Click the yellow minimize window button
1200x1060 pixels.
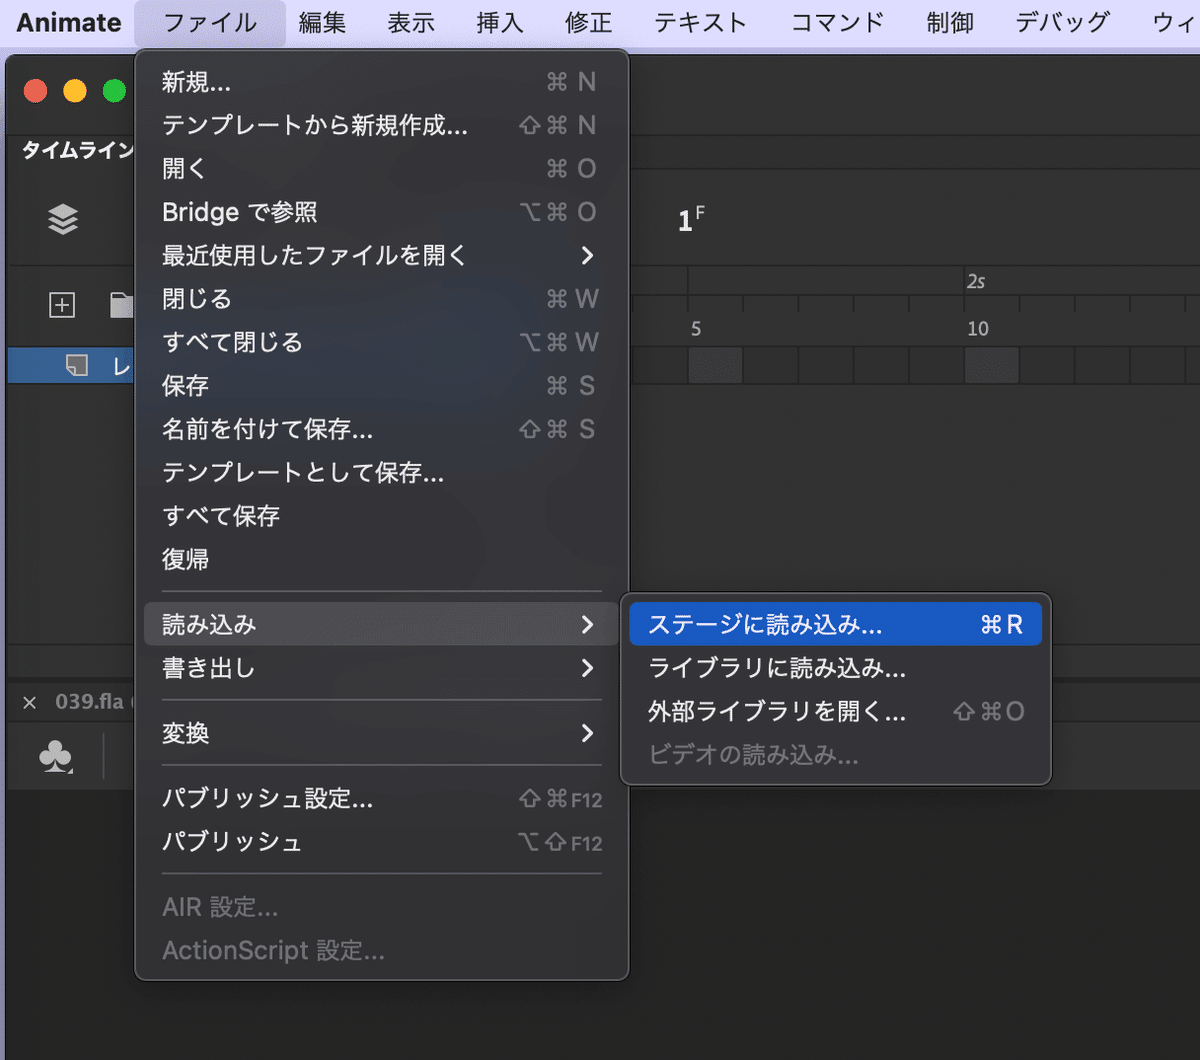coord(75,91)
